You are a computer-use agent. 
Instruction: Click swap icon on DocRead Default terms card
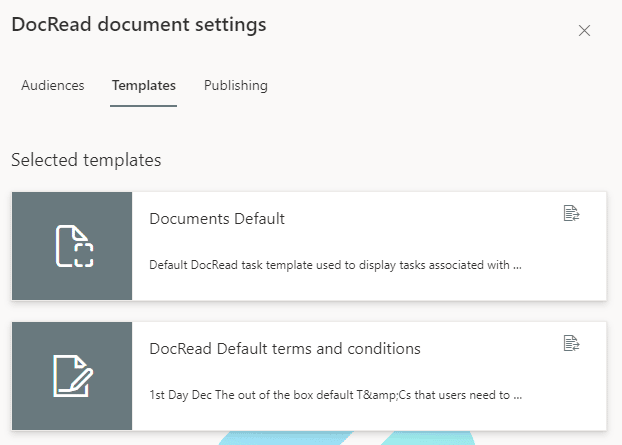(x=572, y=343)
